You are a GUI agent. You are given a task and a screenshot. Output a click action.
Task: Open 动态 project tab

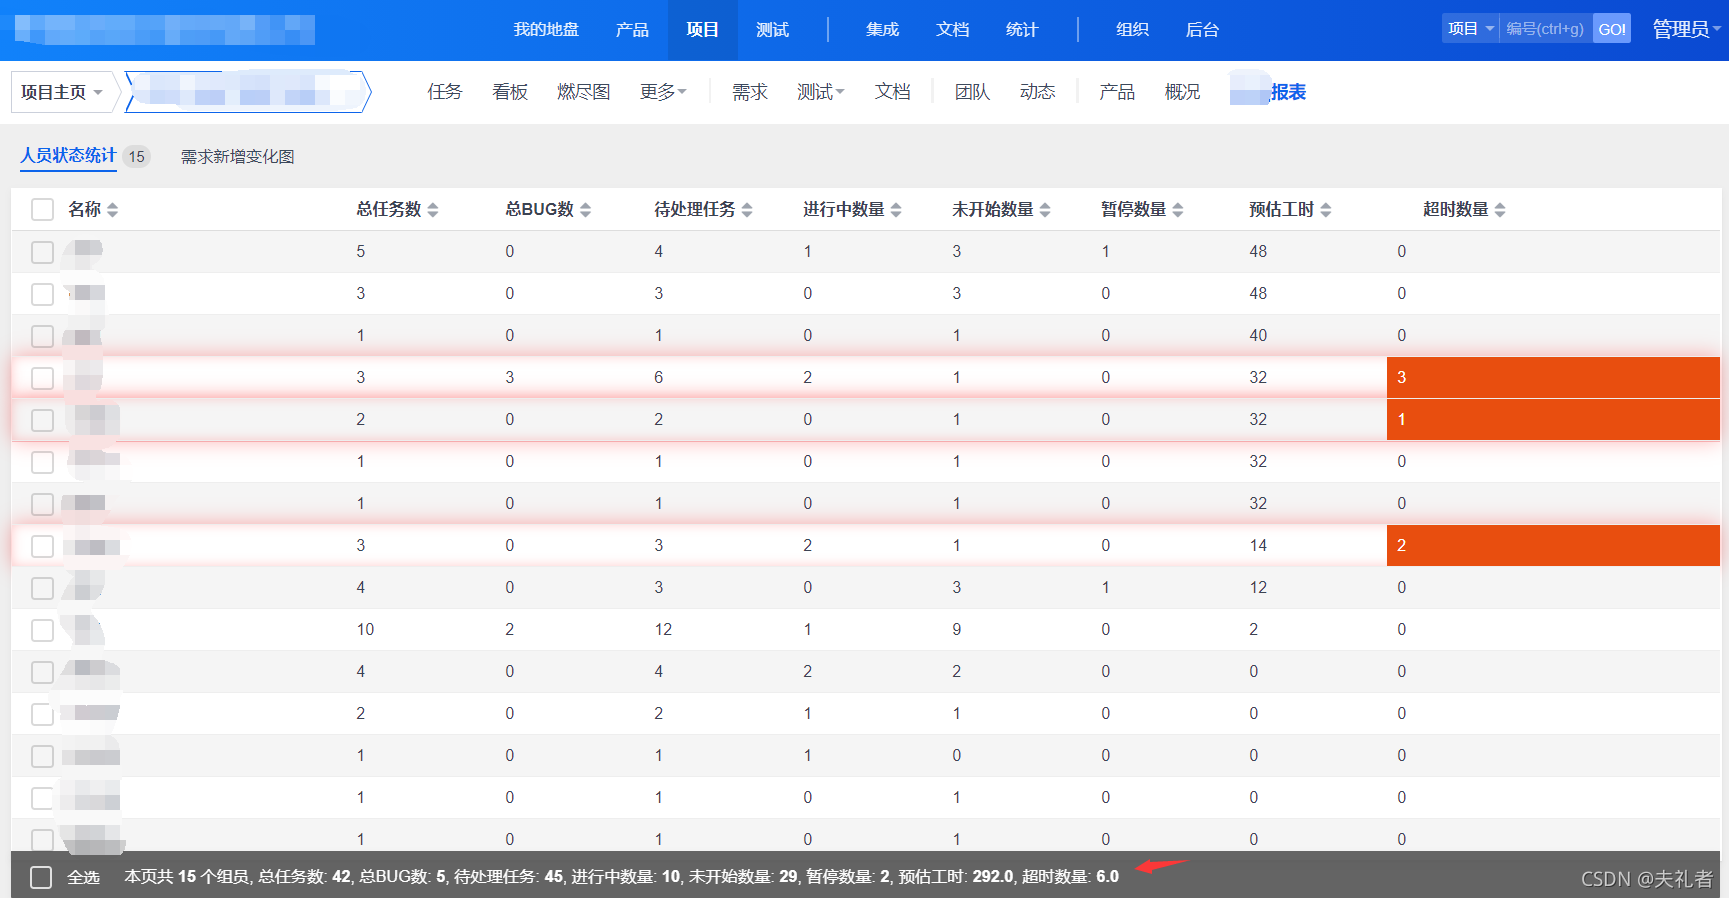click(1038, 92)
